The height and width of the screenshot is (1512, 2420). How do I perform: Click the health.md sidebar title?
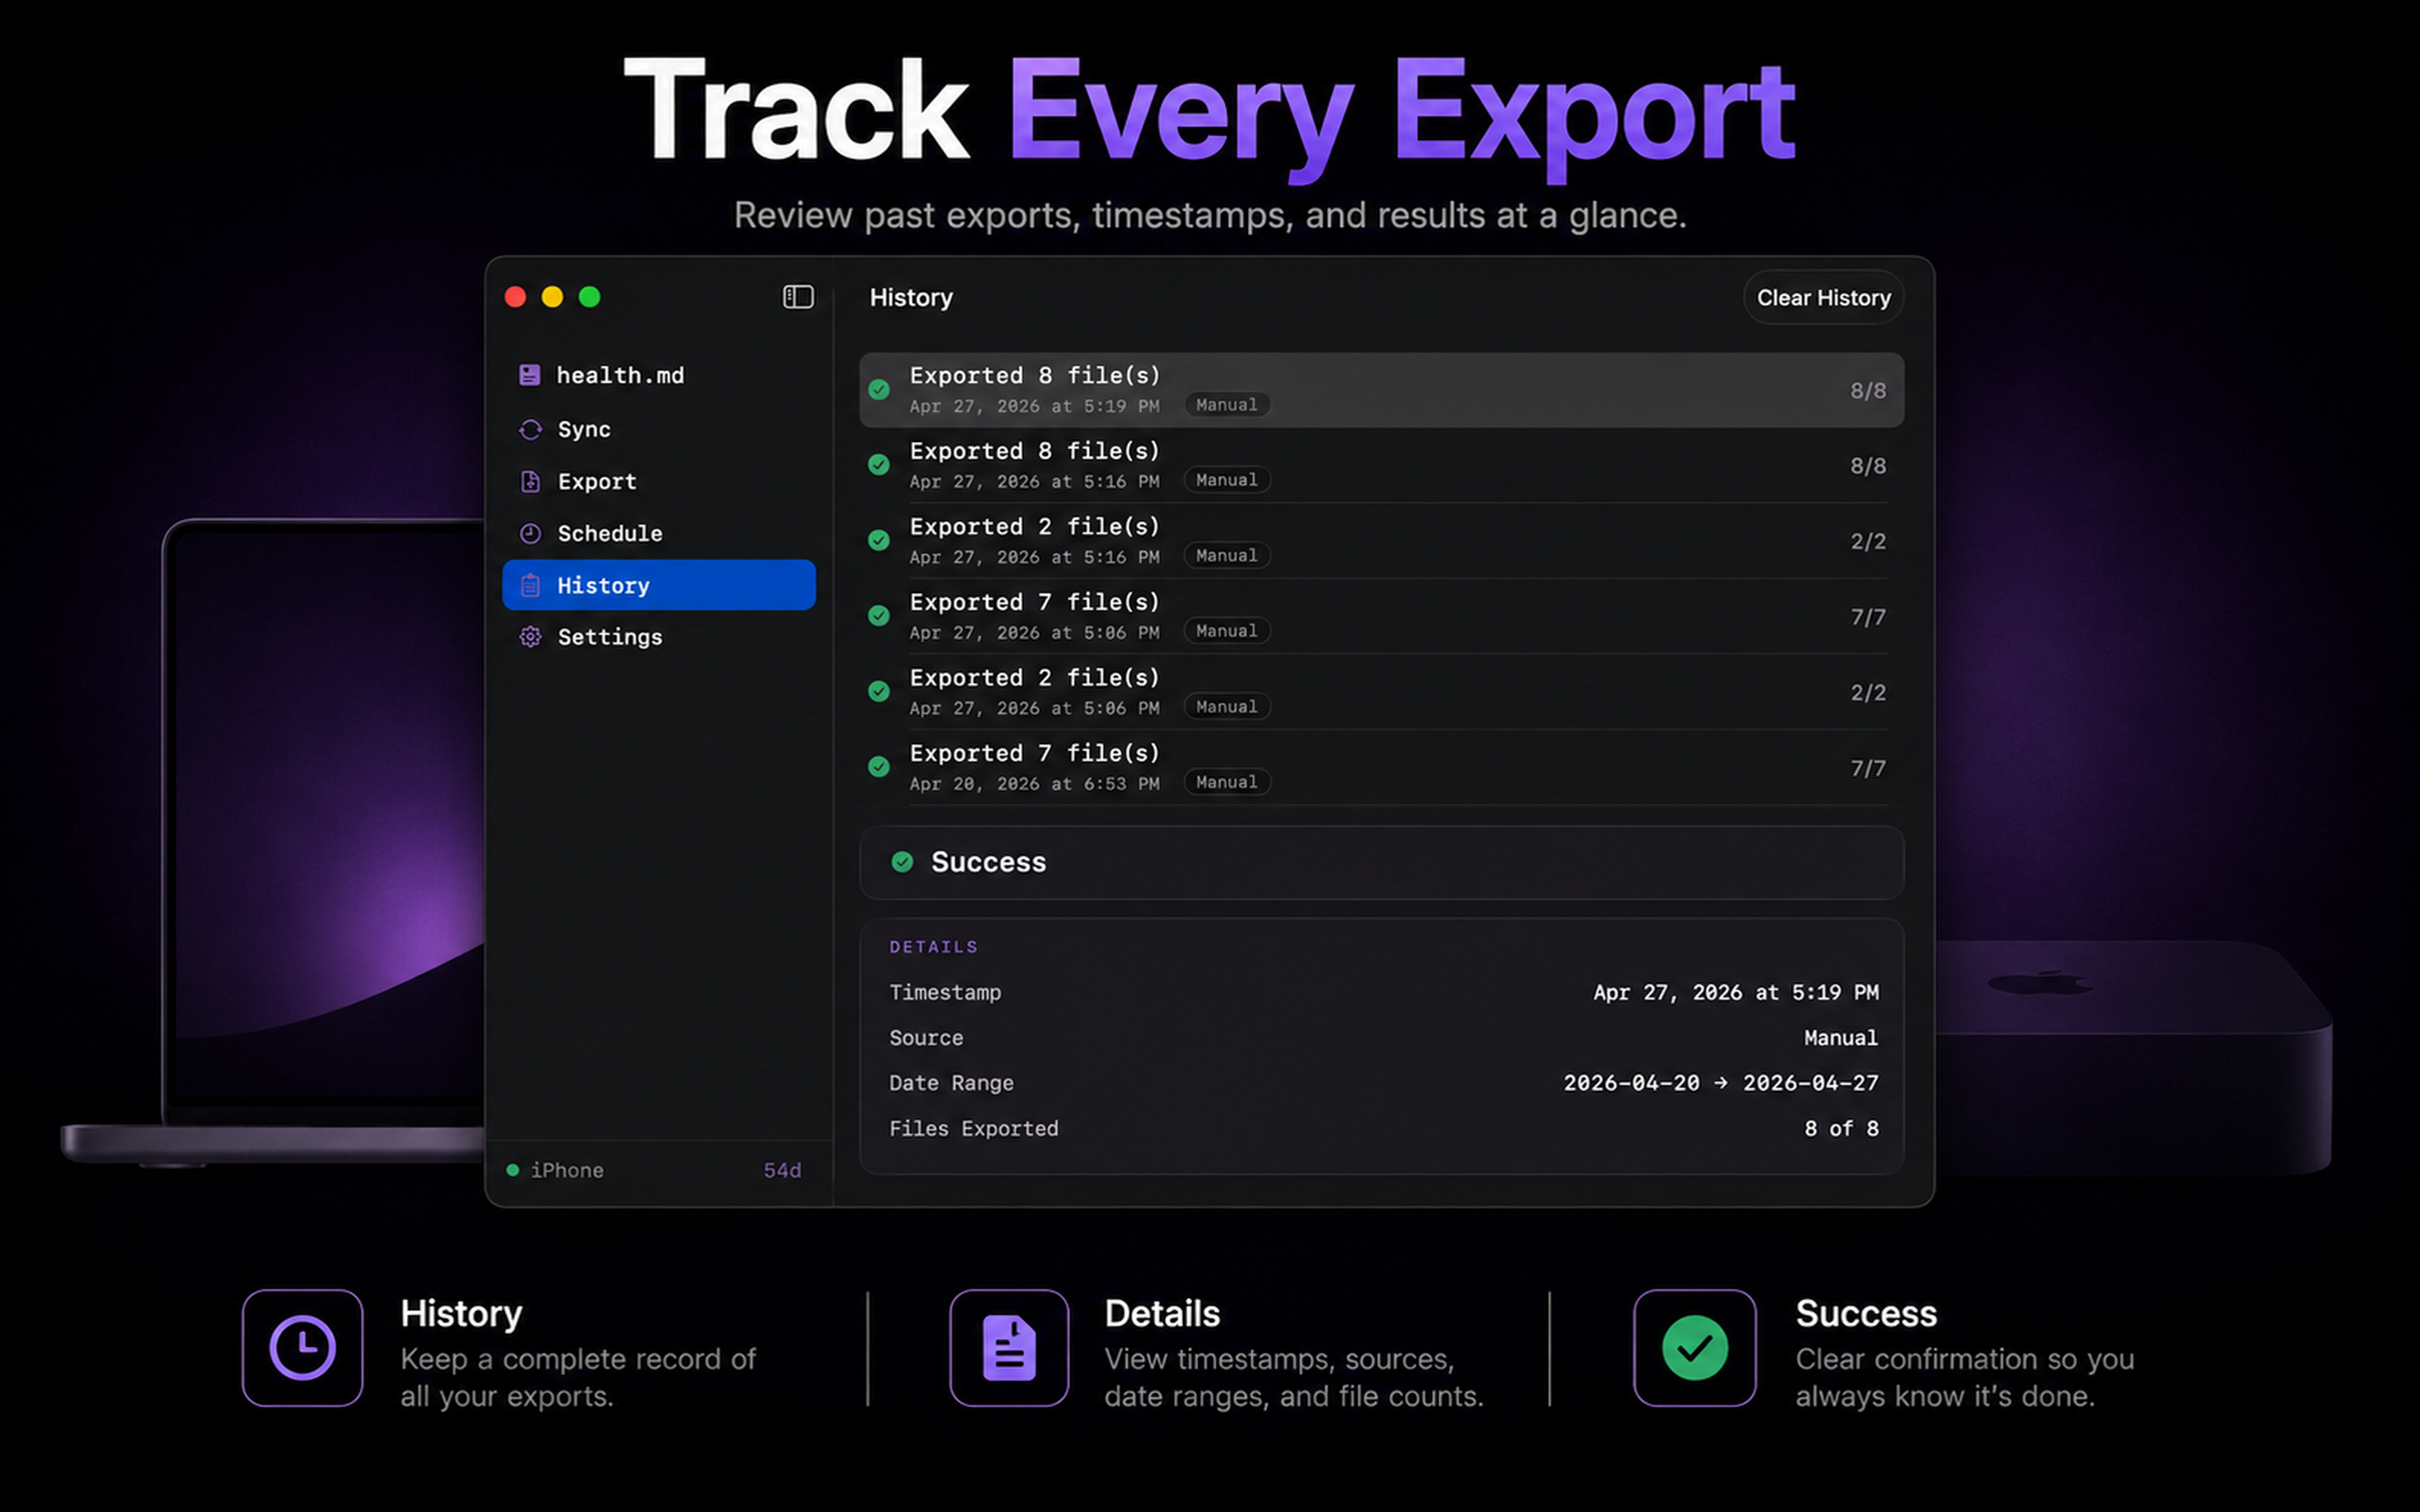coord(620,375)
